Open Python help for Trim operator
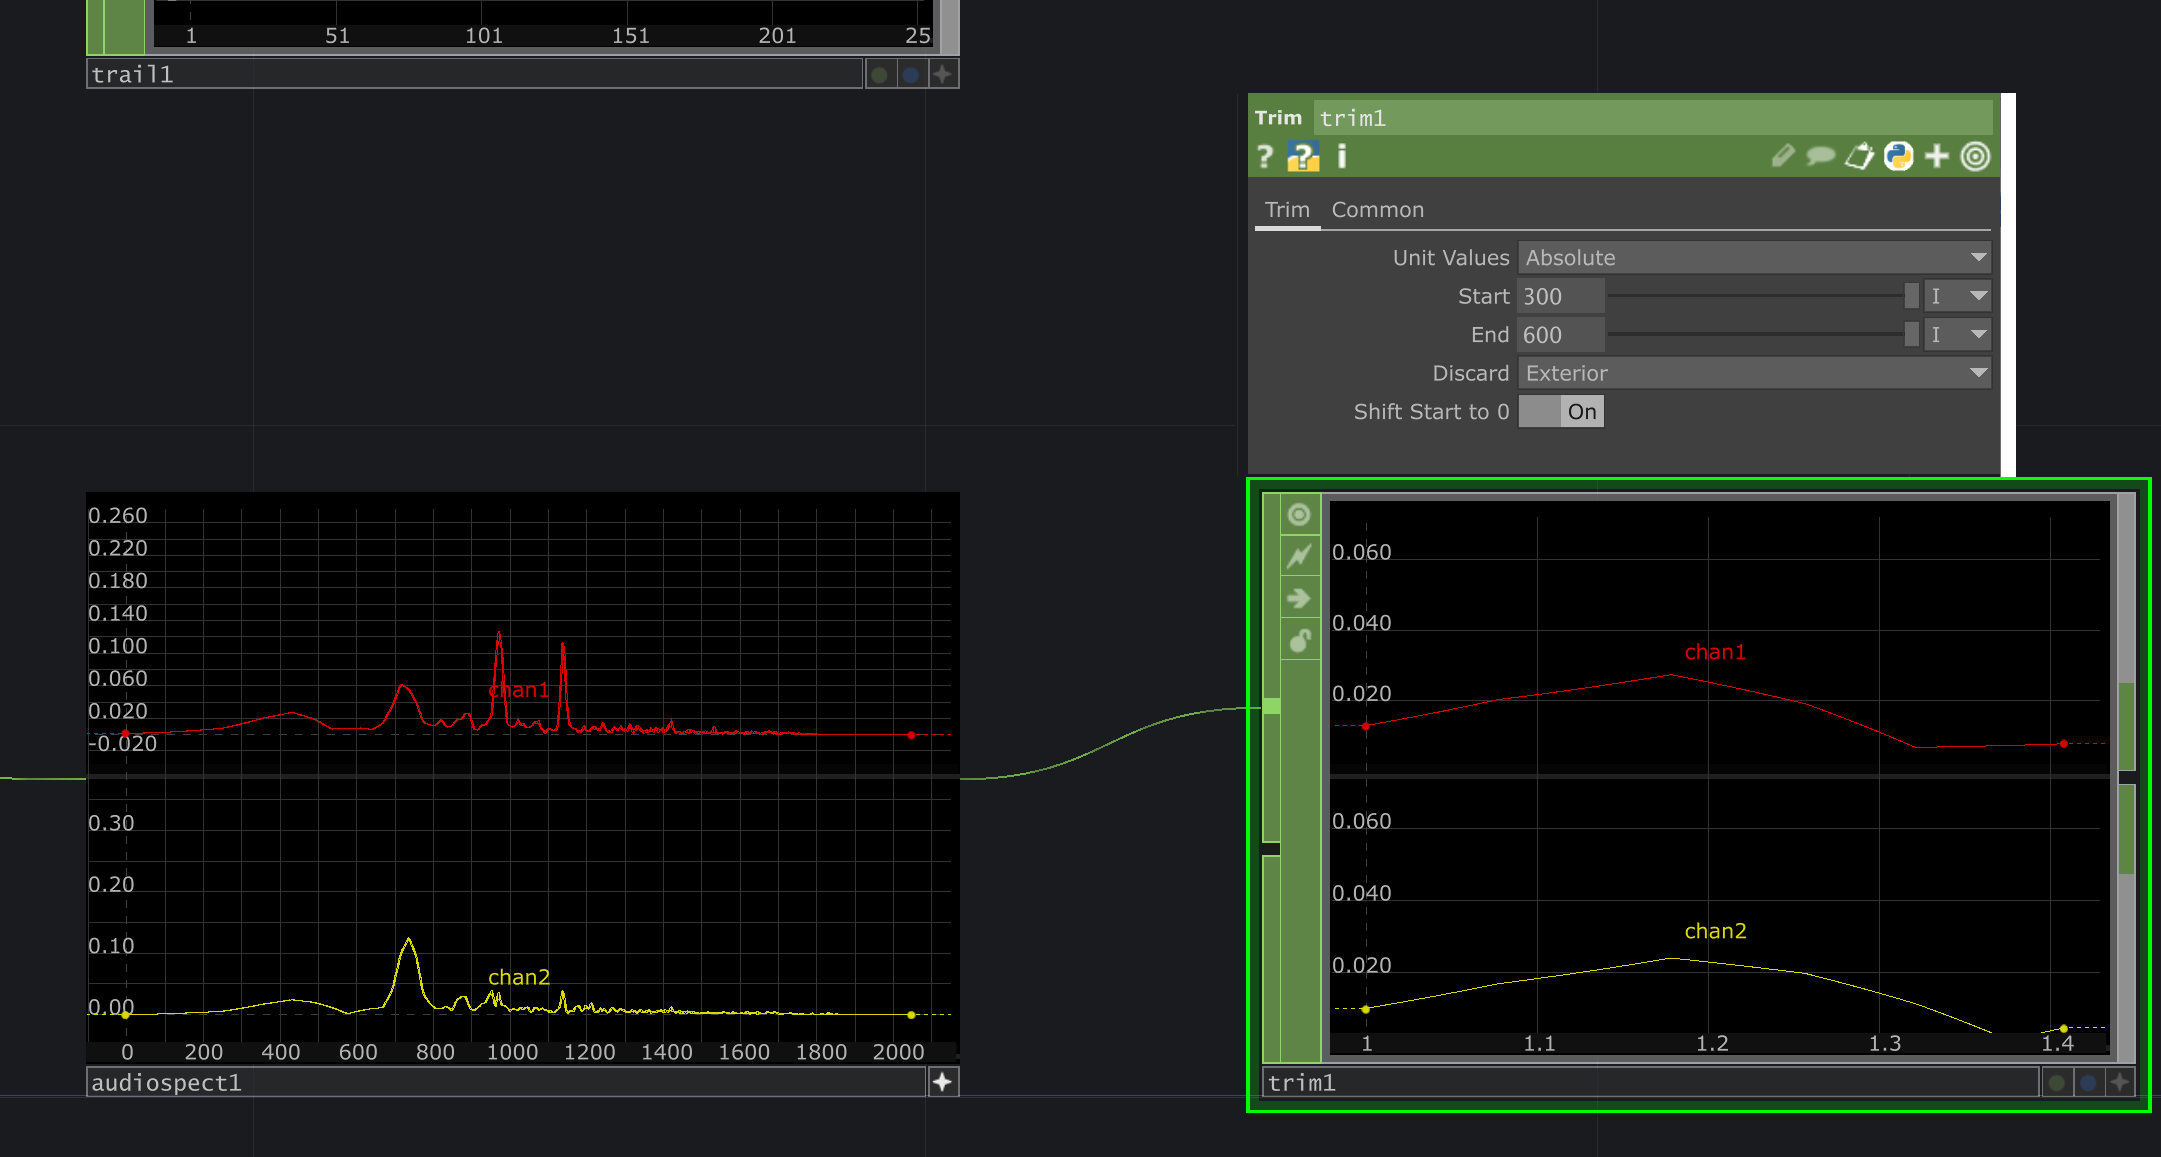The height and width of the screenshot is (1157, 2161). (x=1302, y=157)
